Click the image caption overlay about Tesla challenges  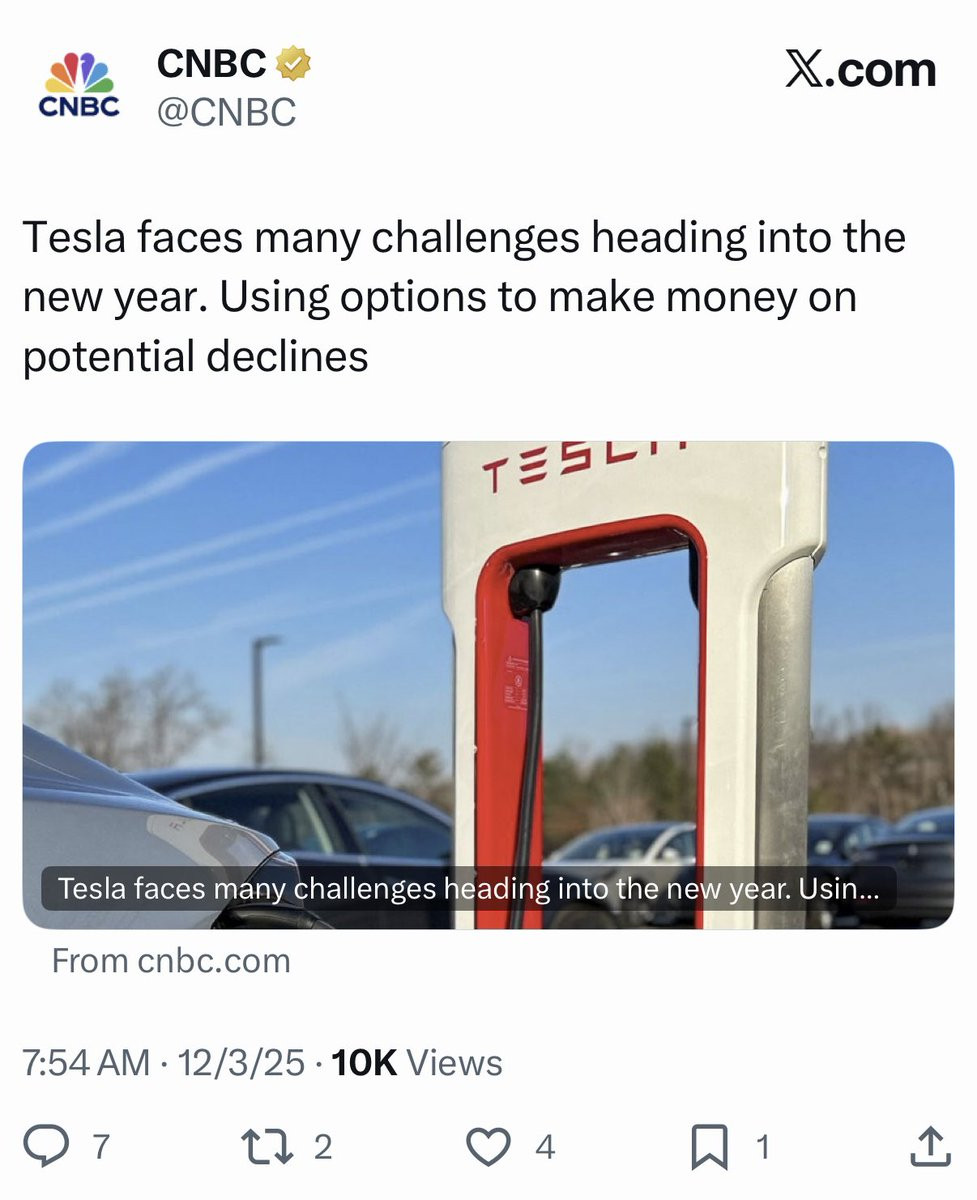pyautogui.click(x=468, y=888)
